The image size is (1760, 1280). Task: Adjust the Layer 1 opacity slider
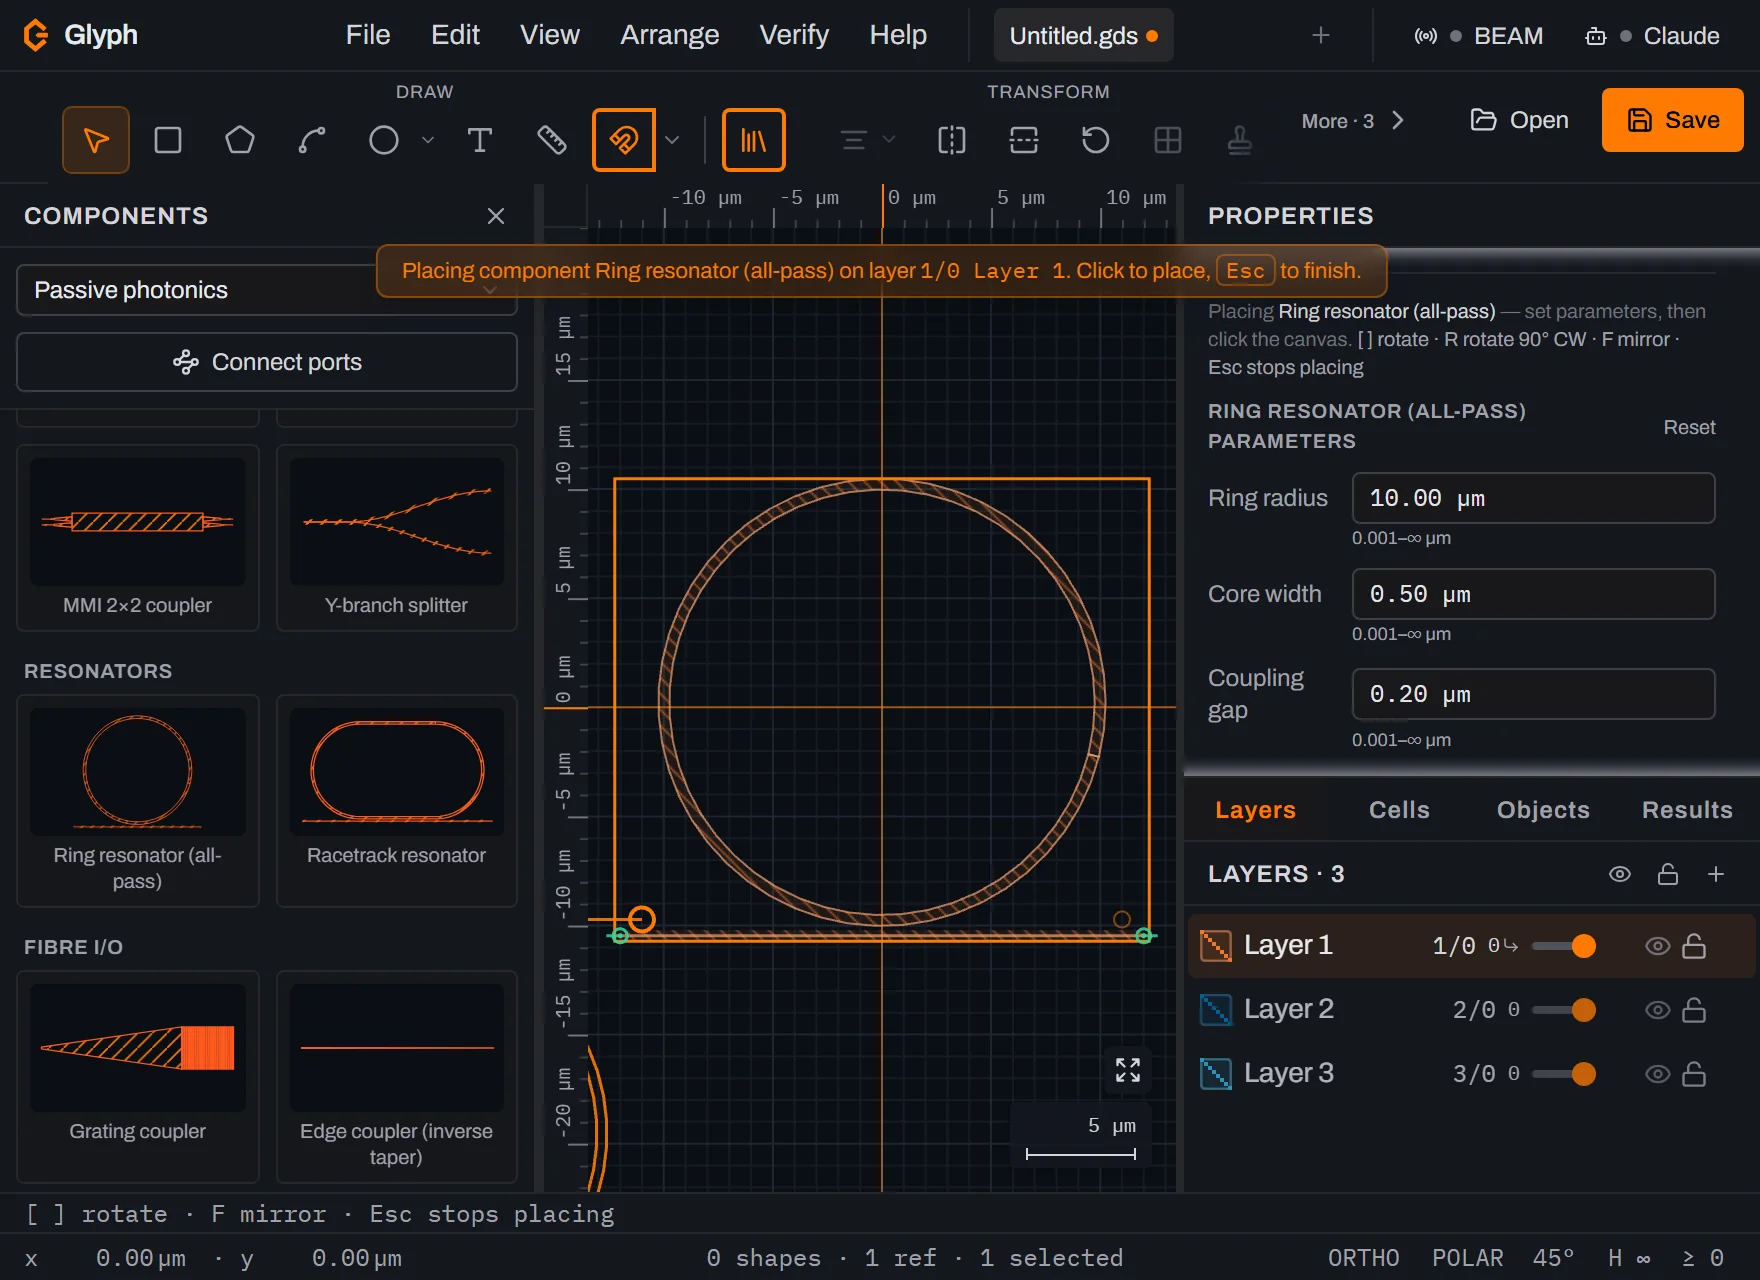pos(1564,946)
